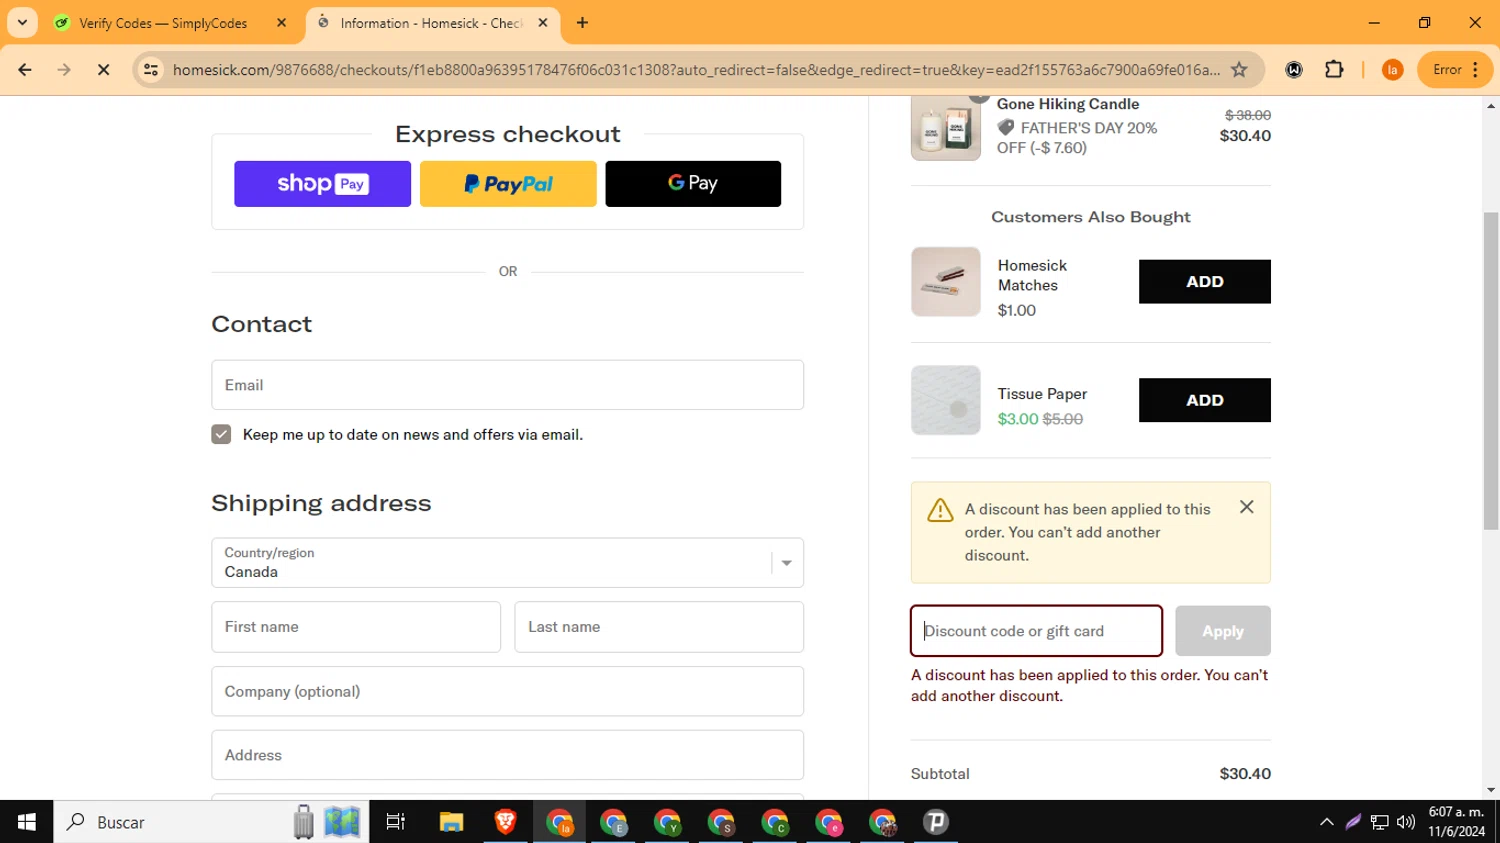The image size is (1500, 843).
Task: Click the warning triangle icon in the banner
Action: tap(940, 510)
